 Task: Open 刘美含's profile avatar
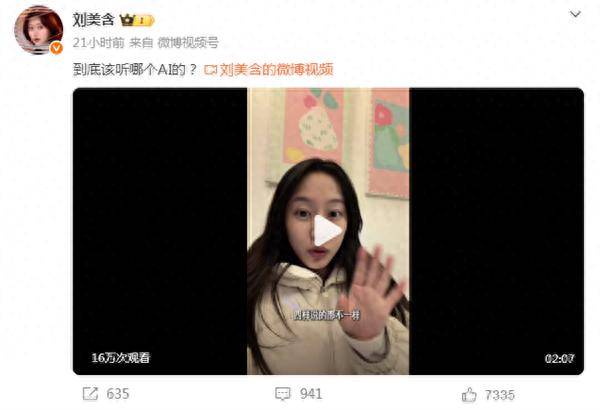(39, 30)
